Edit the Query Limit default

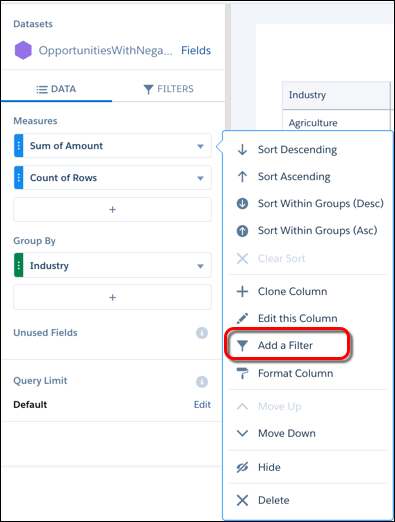coord(202,405)
